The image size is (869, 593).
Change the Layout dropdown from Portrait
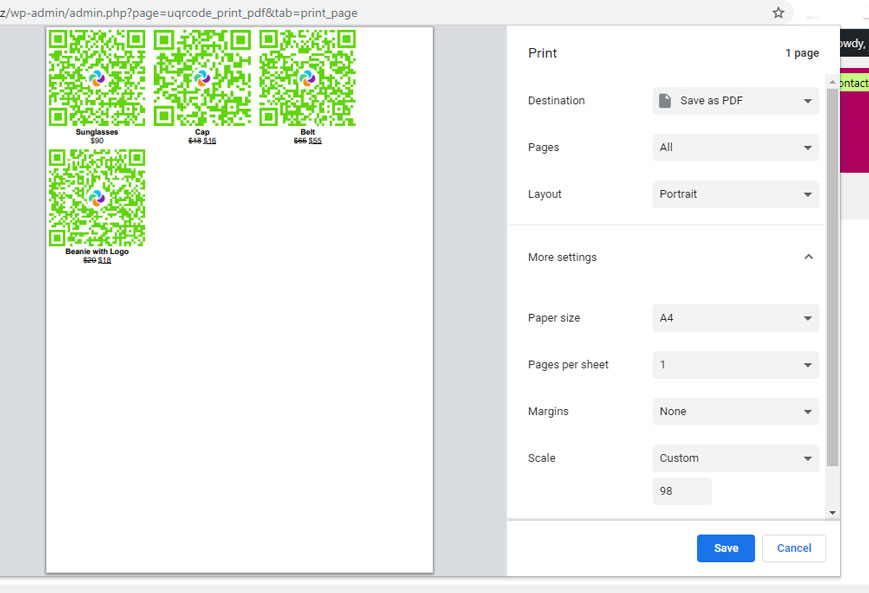tap(735, 194)
